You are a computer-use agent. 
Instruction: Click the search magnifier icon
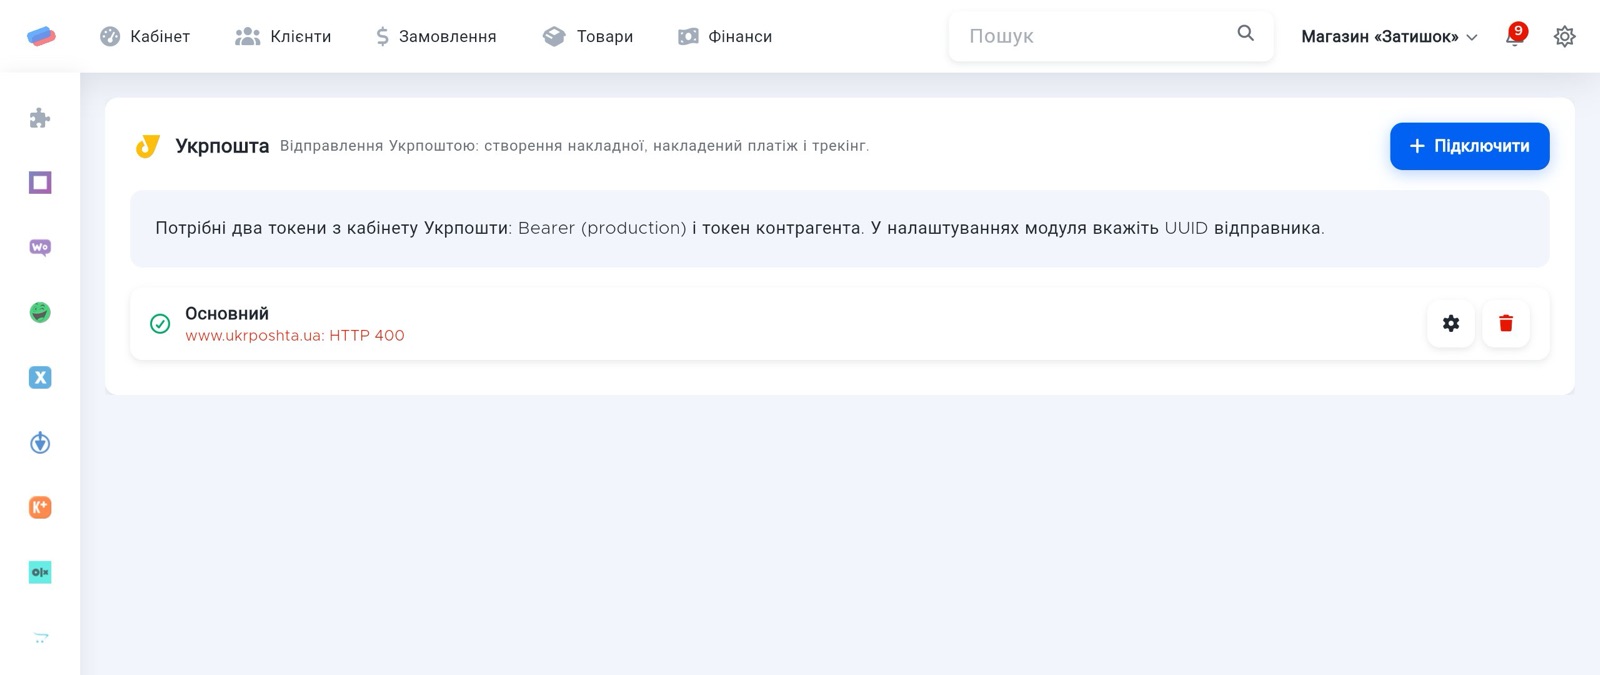[x=1245, y=34]
